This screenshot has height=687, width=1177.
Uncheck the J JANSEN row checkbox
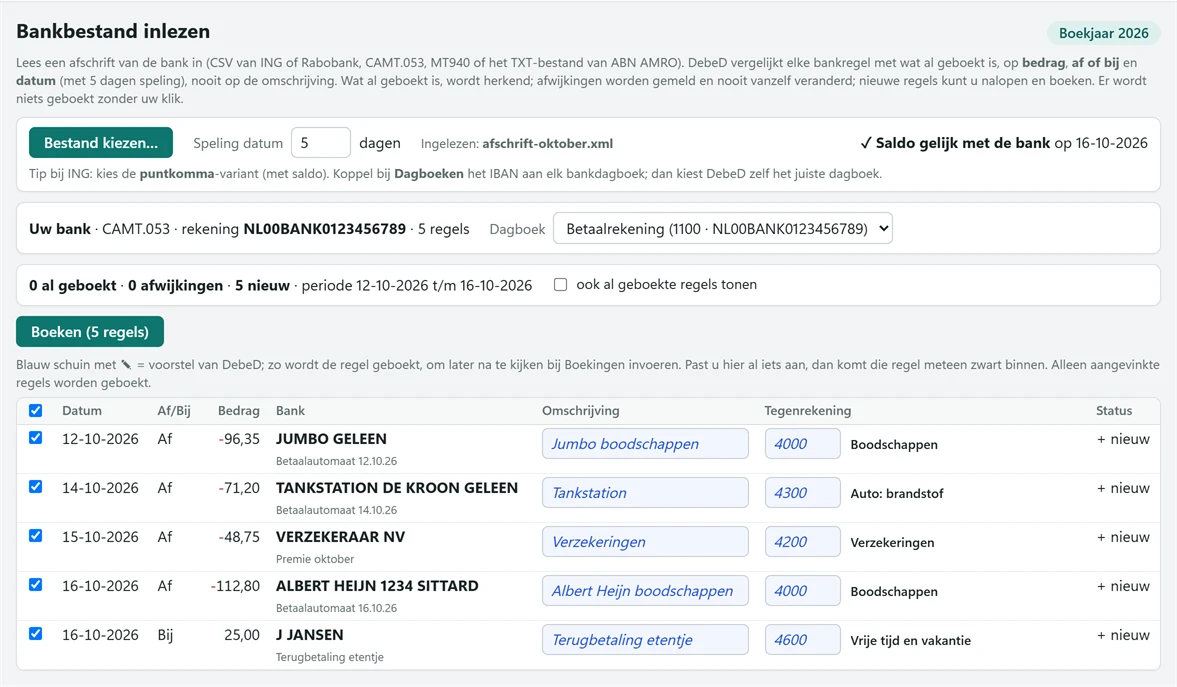pyautogui.click(x=35, y=634)
